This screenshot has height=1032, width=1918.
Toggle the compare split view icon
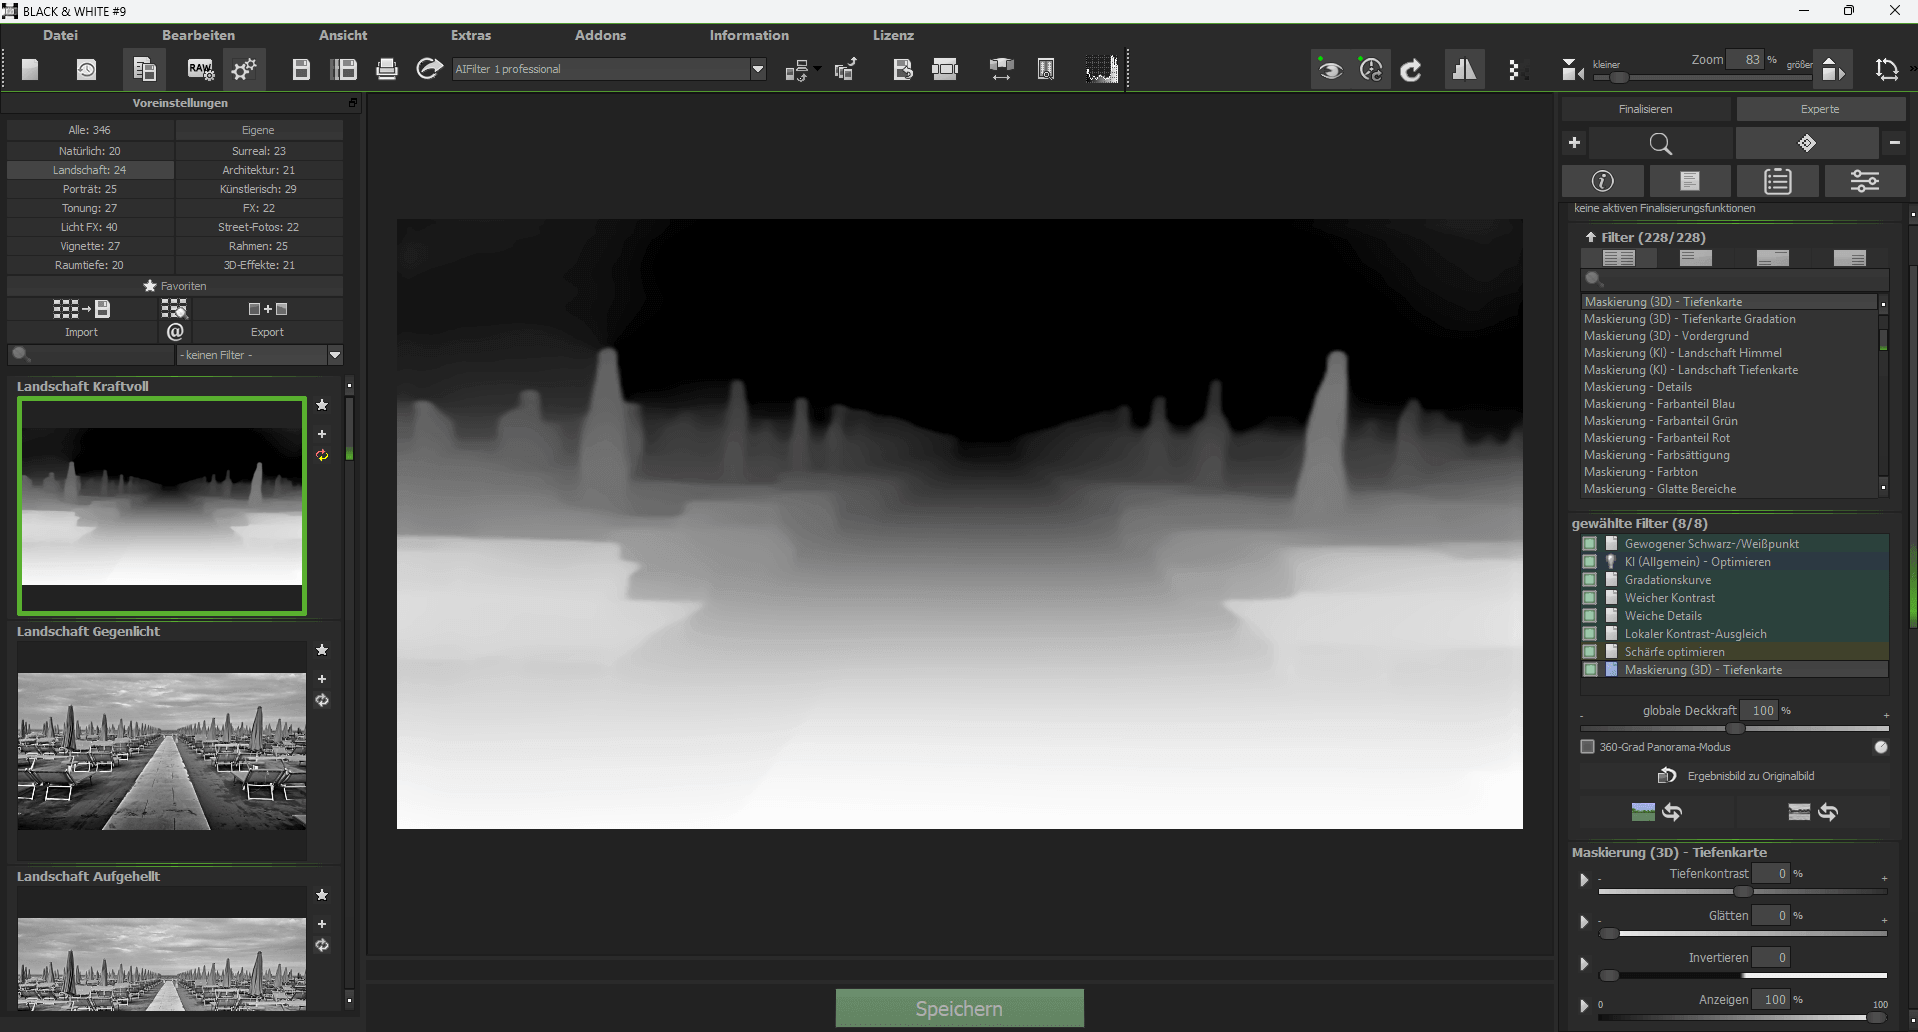point(1464,70)
